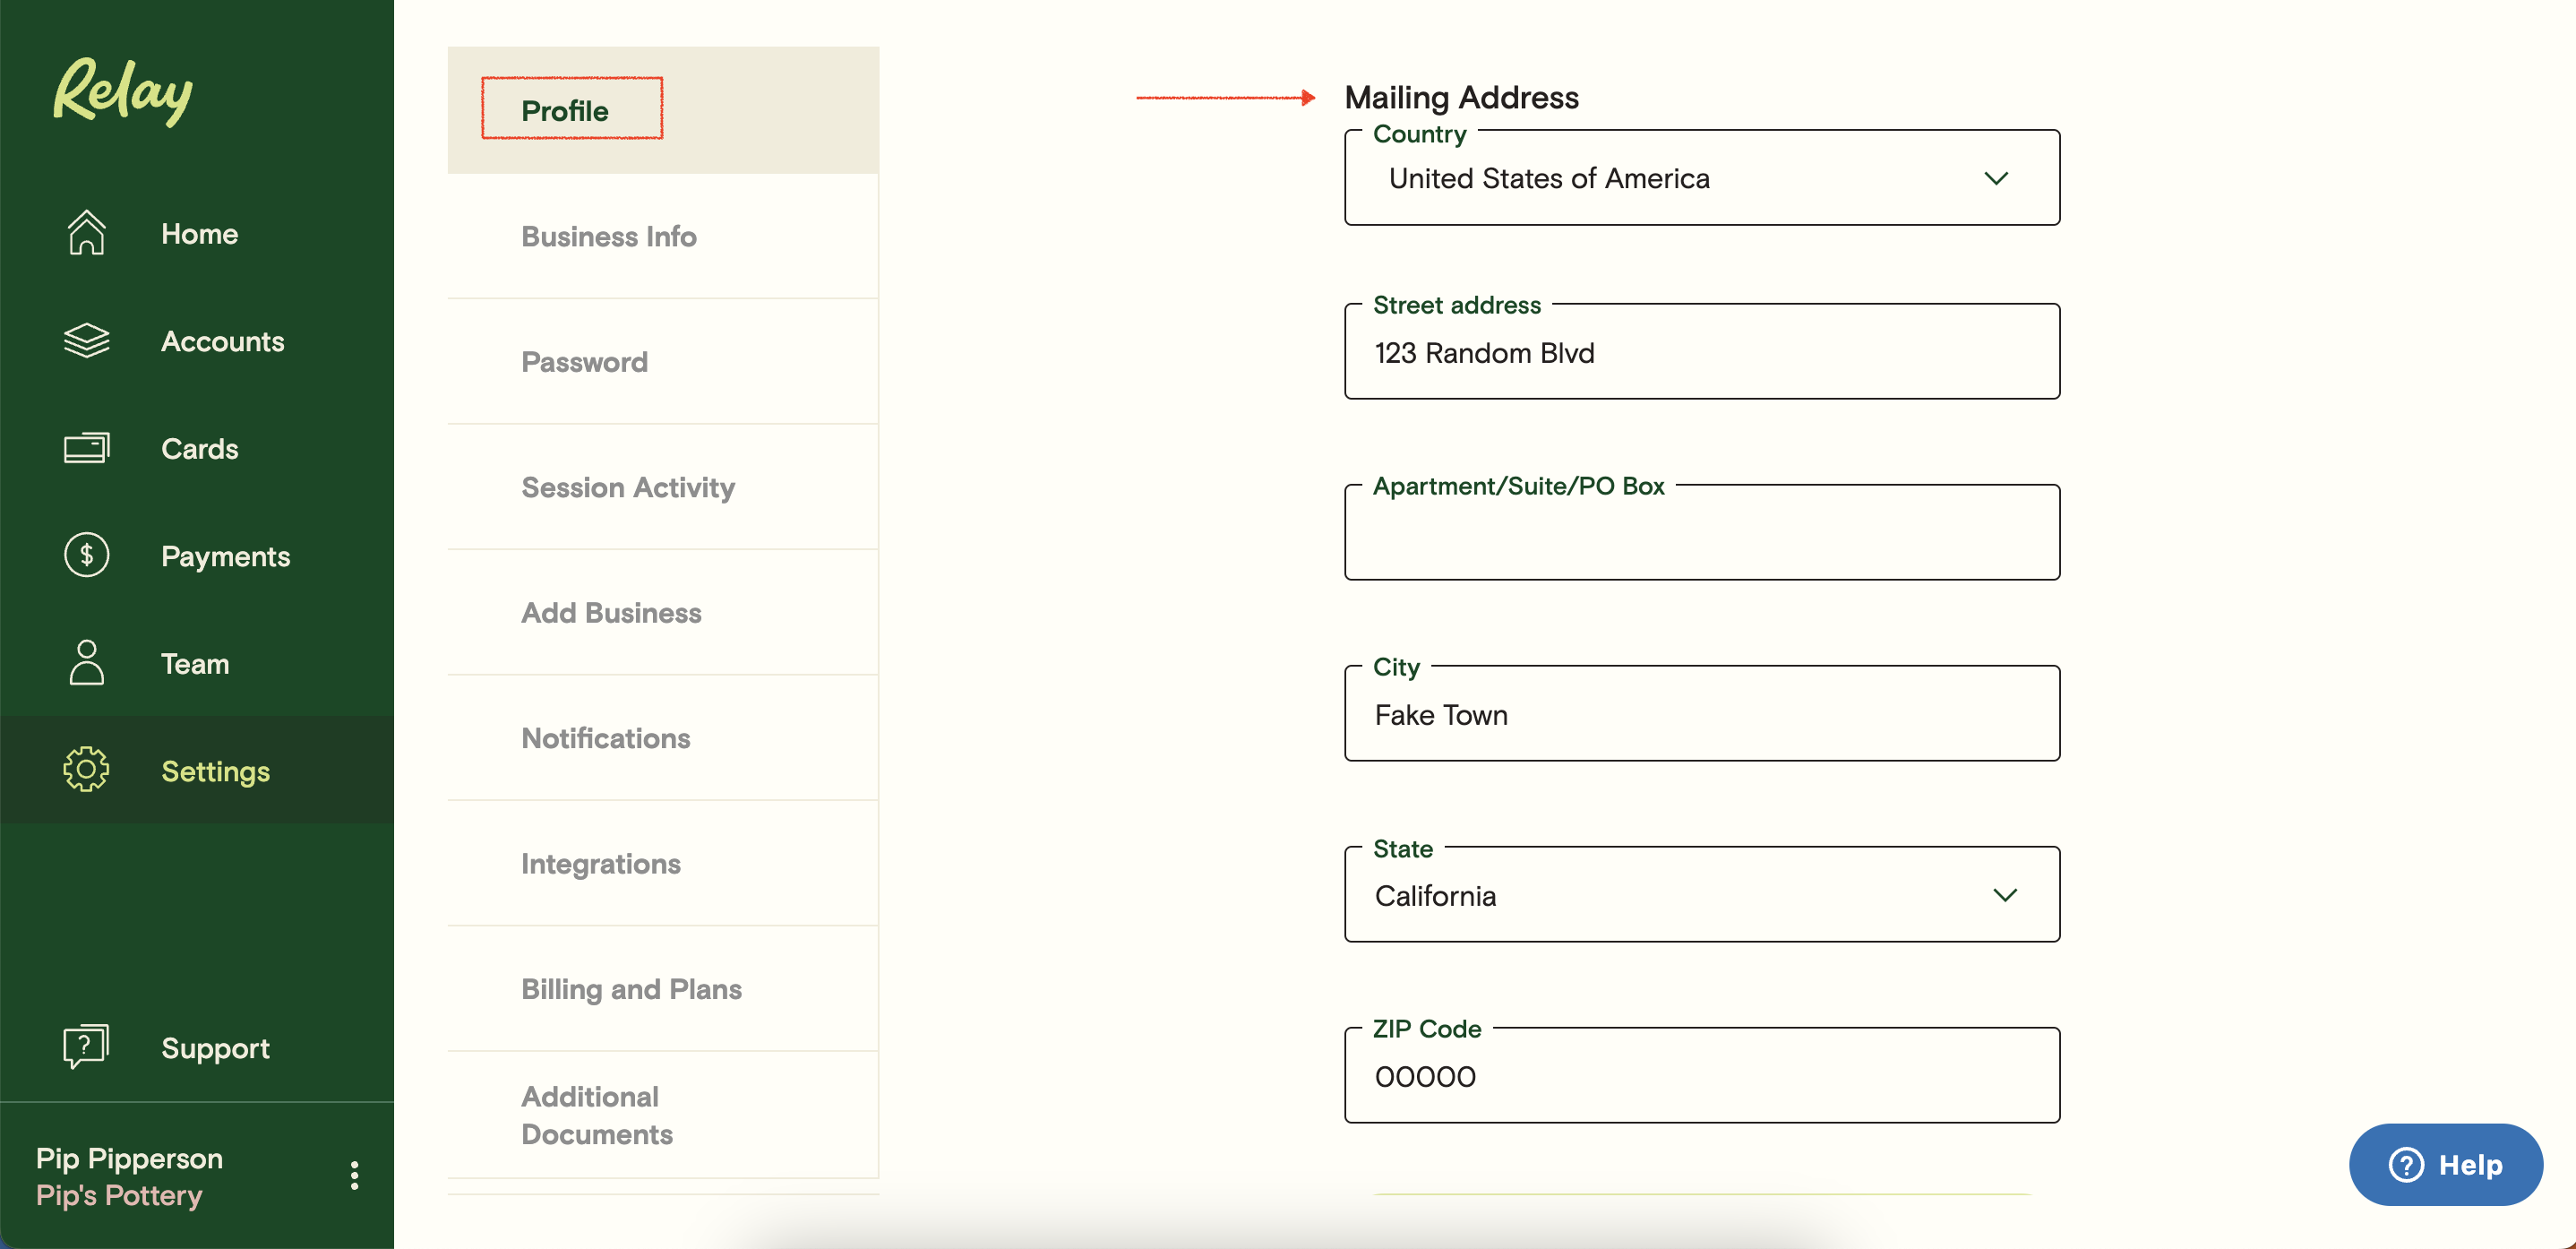Viewport: 2576px width, 1249px height.
Task: Click the Street address input field
Action: 1702,352
